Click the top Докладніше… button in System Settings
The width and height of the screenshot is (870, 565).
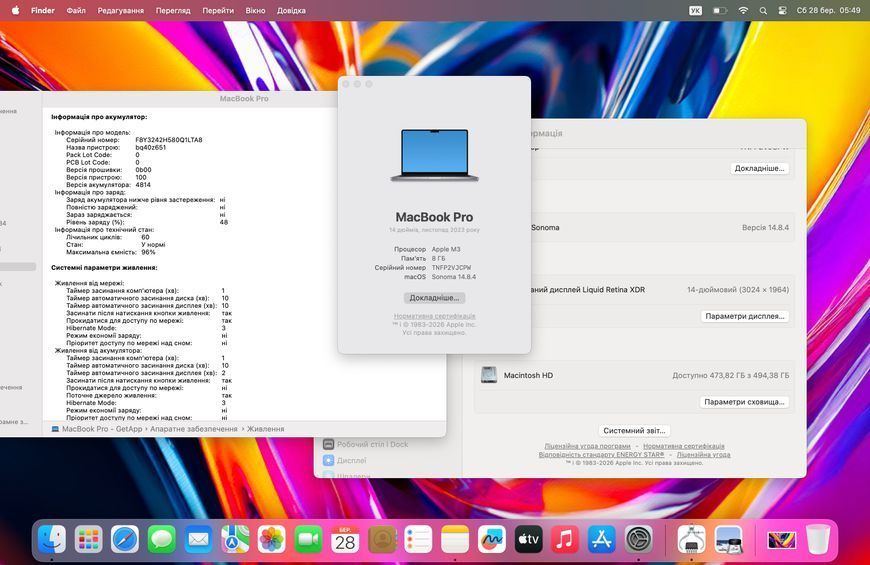759,168
